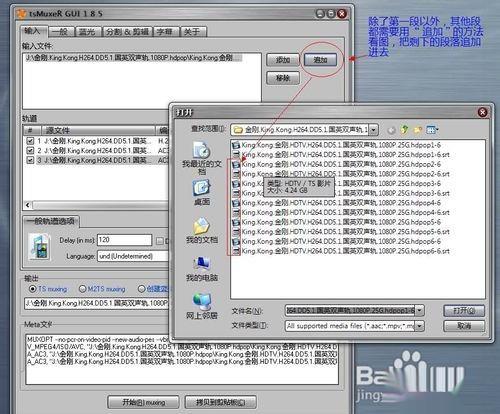Image resolution: width=500 pixels, height=414 pixels.
Task: Click the 拷贝到剪贴板 button
Action: 221,402
